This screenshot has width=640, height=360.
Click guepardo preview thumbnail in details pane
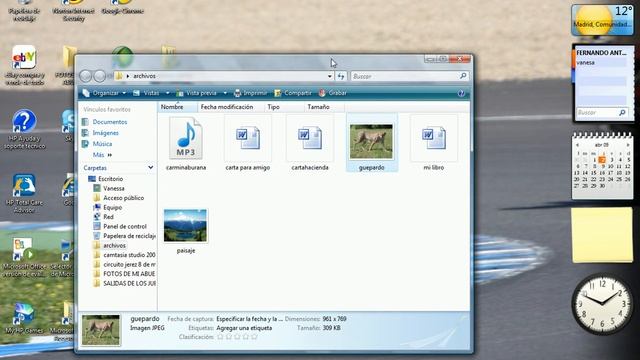(101, 330)
